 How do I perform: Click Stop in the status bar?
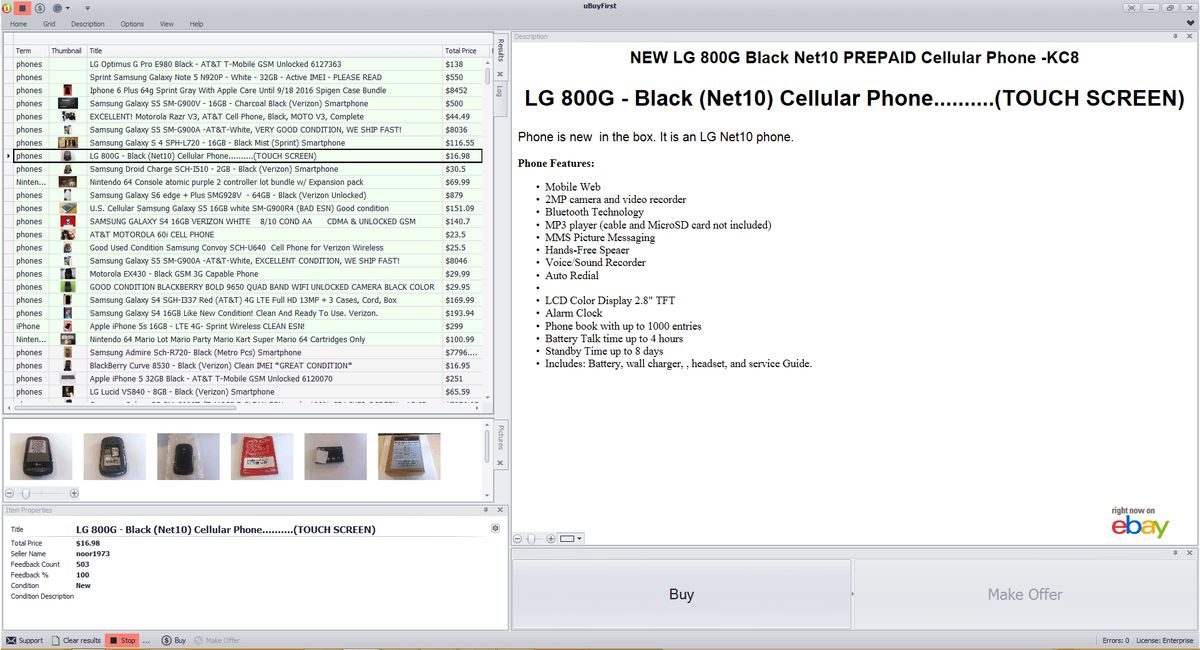(122, 640)
